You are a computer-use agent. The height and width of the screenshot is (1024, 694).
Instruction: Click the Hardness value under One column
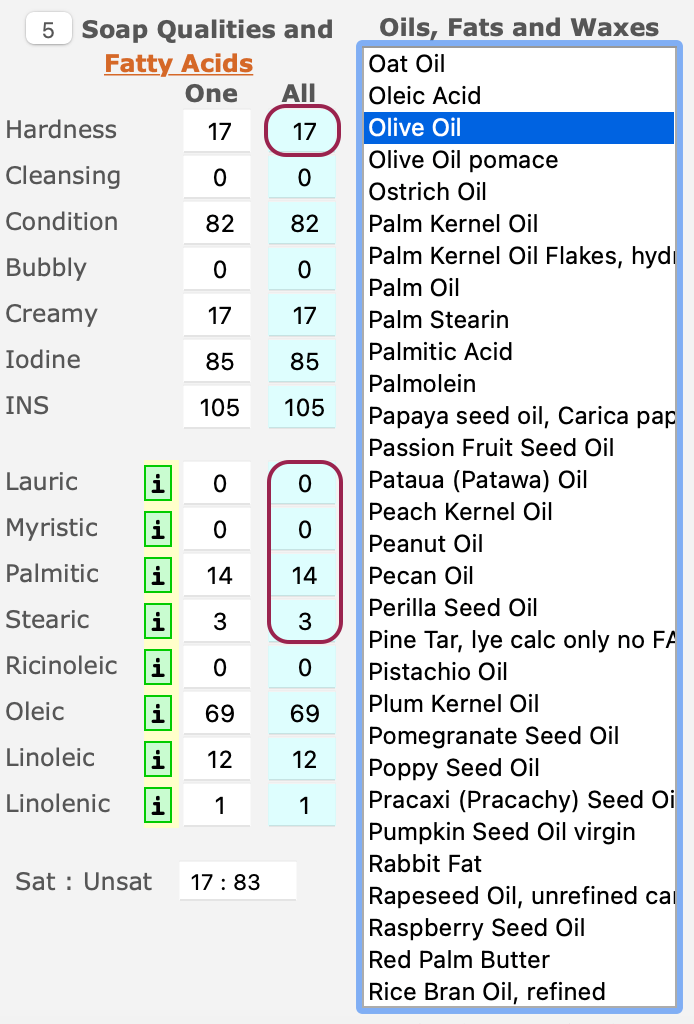coord(219,131)
